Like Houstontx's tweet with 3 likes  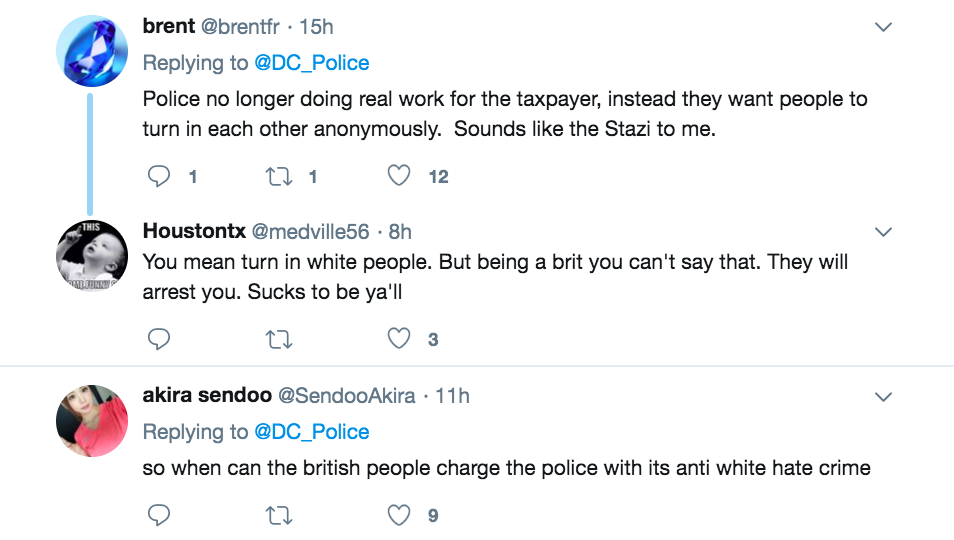click(x=399, y=339)
